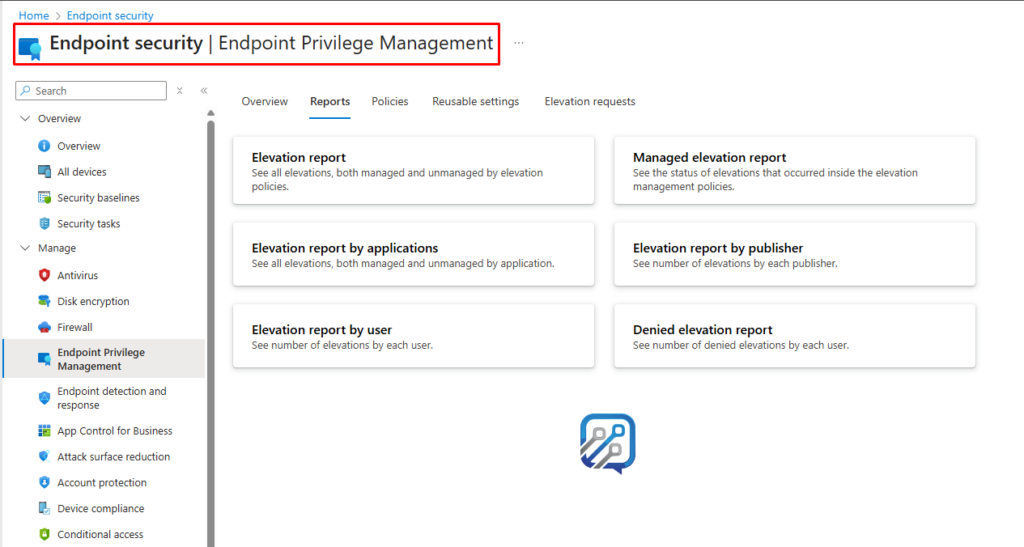1024x547 pixels.
Task: Collapse the Manage section chevron
Action: point(25,248)
